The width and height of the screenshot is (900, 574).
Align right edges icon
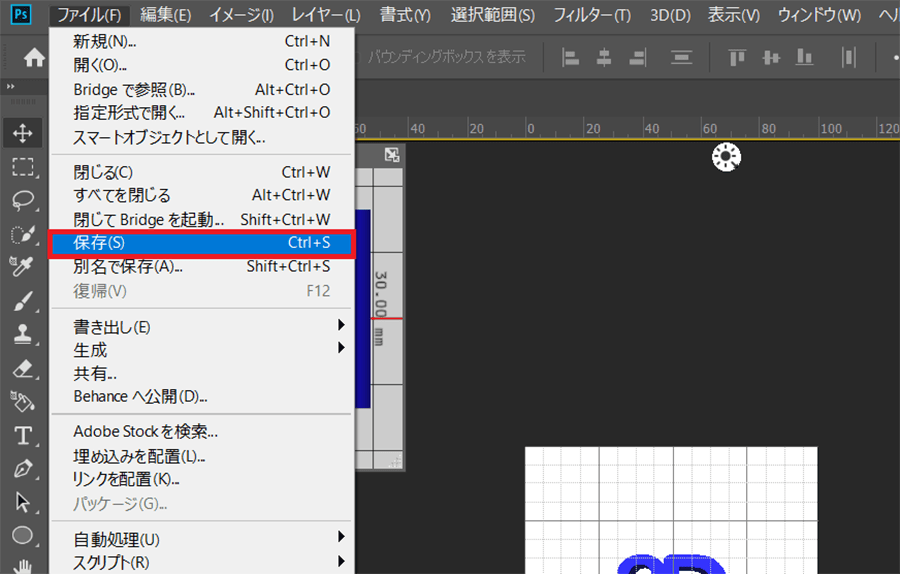(x=638, y=57)
